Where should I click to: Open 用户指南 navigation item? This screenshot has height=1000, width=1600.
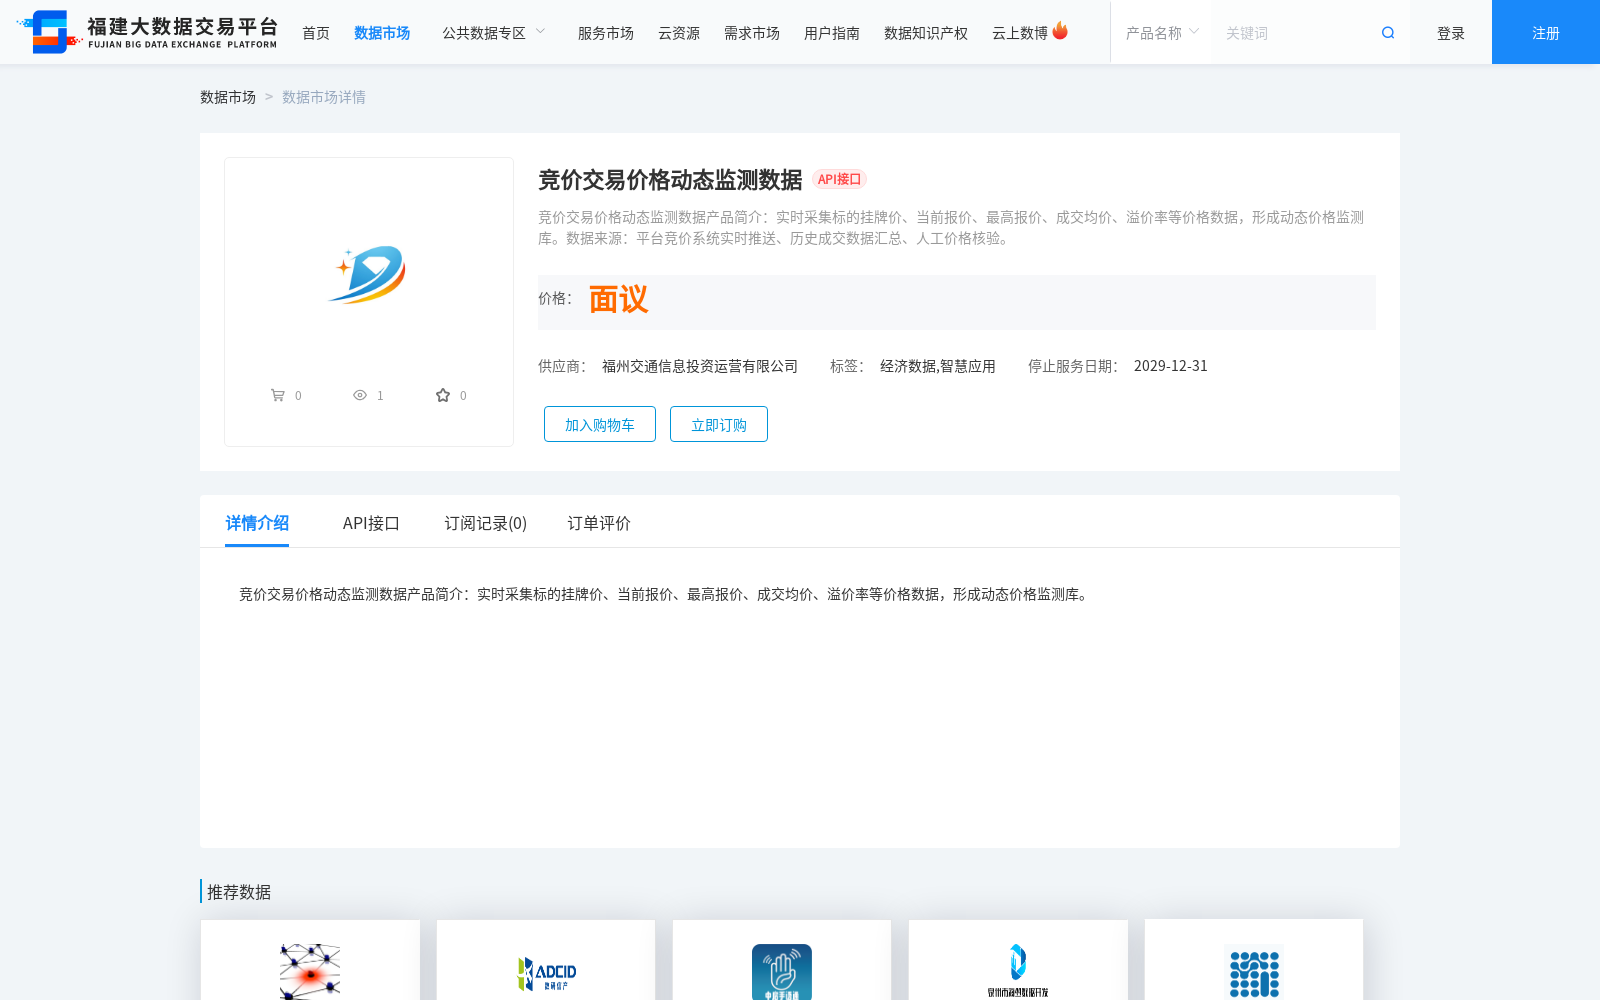click(832, 33)
